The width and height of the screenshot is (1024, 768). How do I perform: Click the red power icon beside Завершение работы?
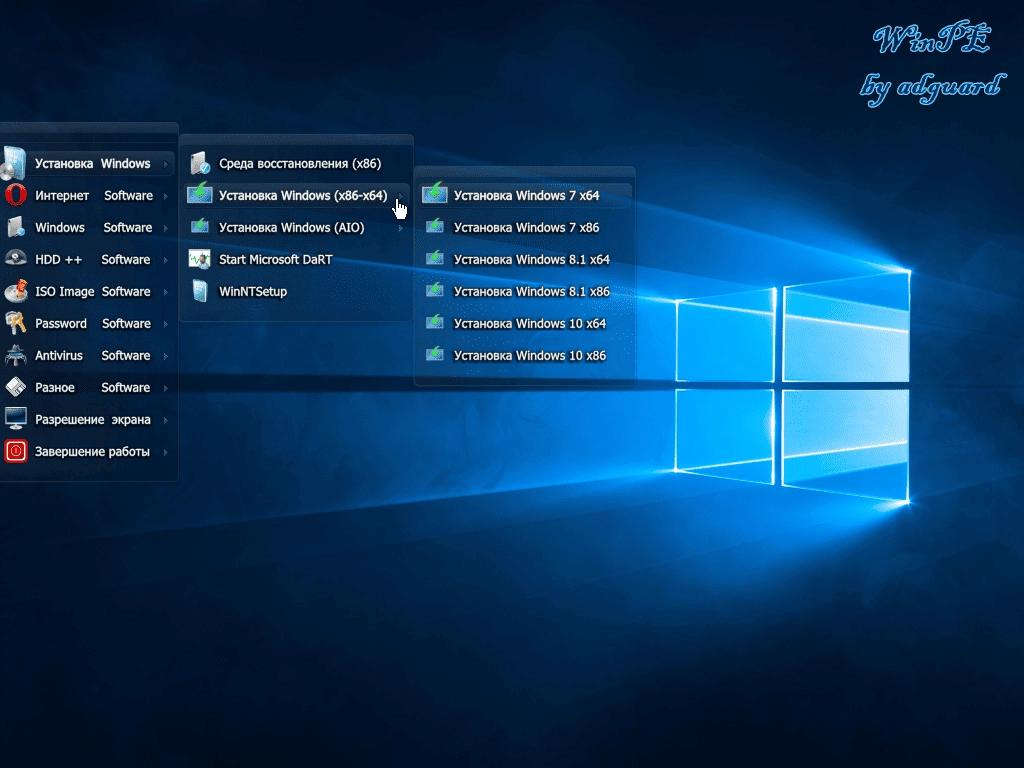click(16, 451)
